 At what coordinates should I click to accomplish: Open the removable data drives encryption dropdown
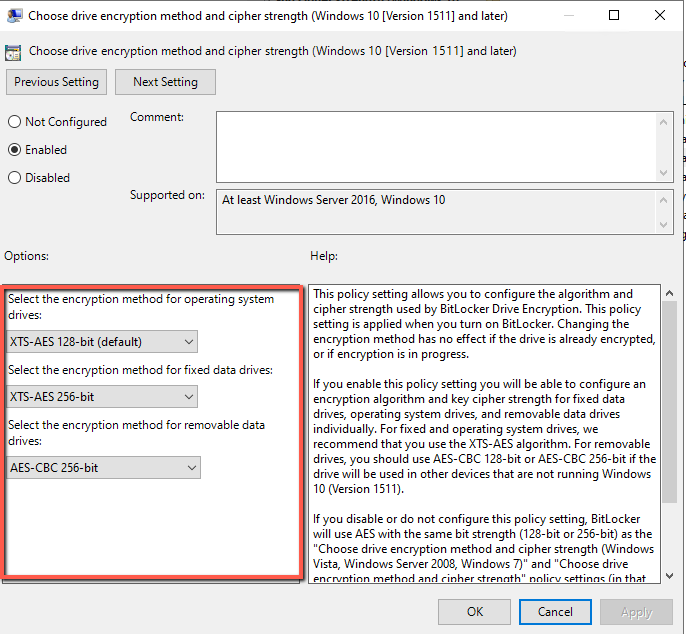pos(103,468)
